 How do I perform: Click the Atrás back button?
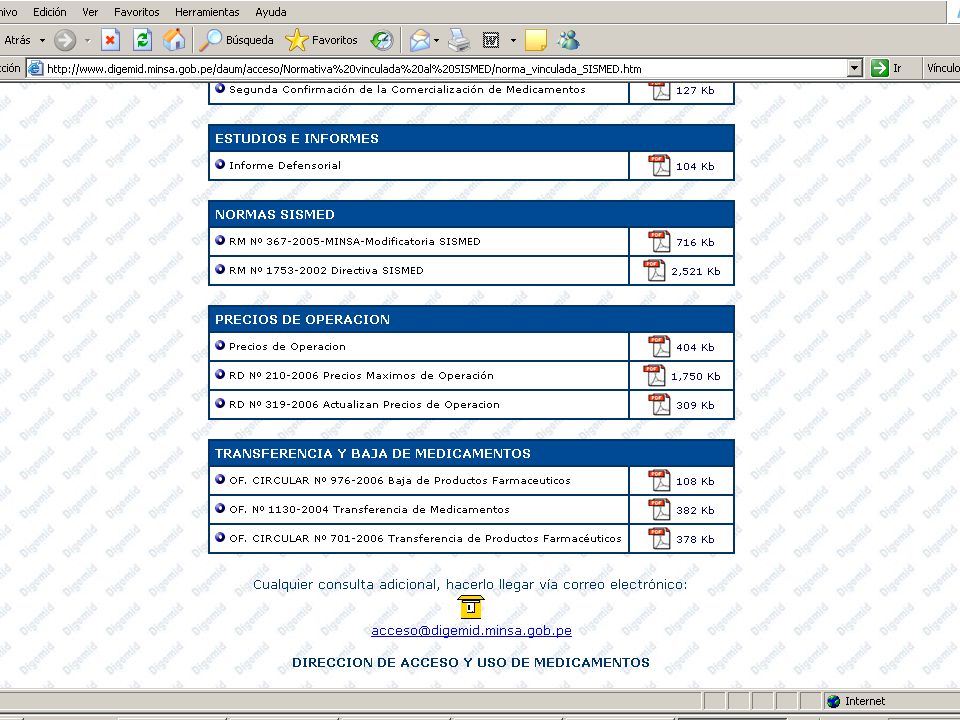(x=16, y=40)
